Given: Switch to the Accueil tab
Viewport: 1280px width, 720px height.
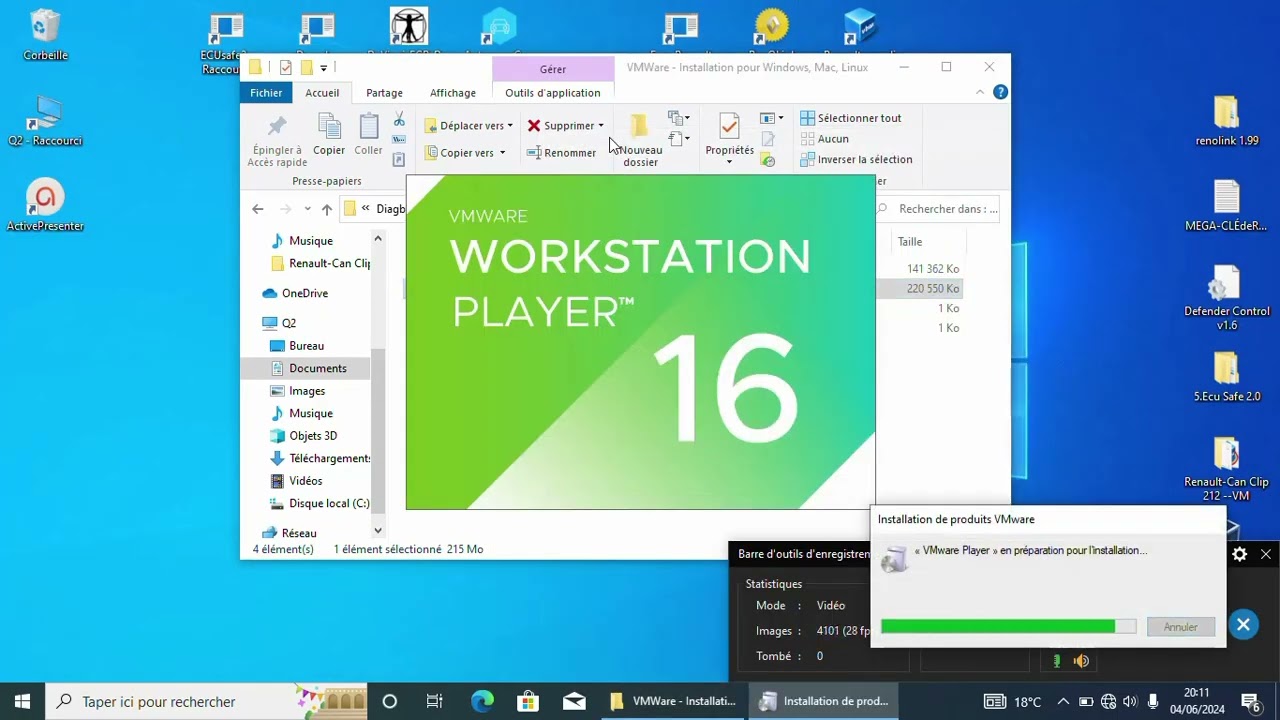Looking at the screenshot, I should coord(322,93).
